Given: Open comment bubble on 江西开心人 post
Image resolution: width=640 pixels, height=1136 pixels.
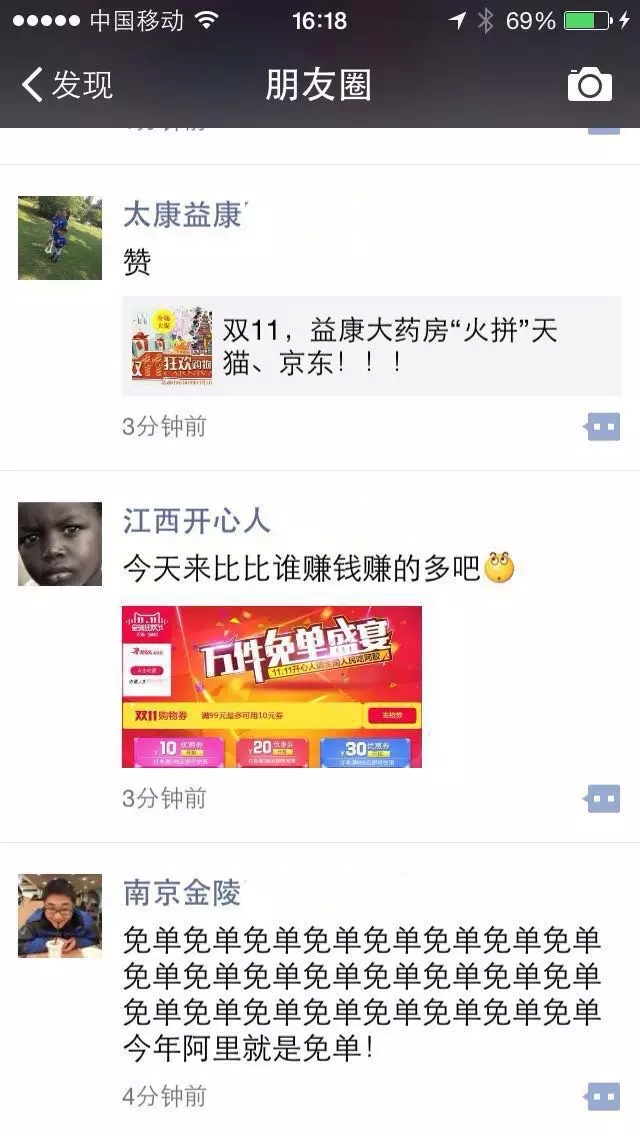Looking at the screenshot, I should [x=602, y=798].
